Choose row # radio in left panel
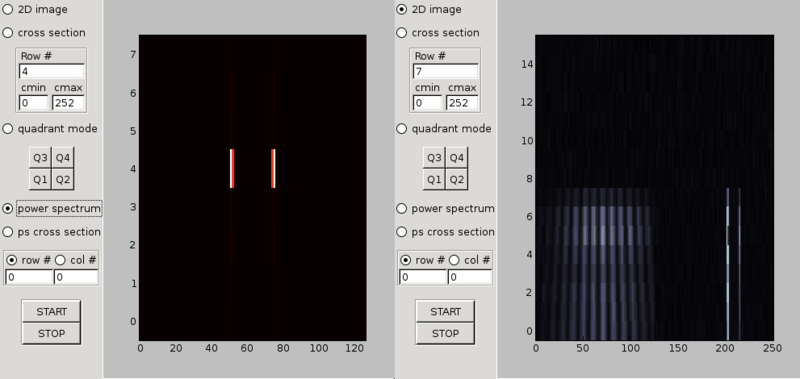Screen dimensions: 800x379 pos(11,260)
